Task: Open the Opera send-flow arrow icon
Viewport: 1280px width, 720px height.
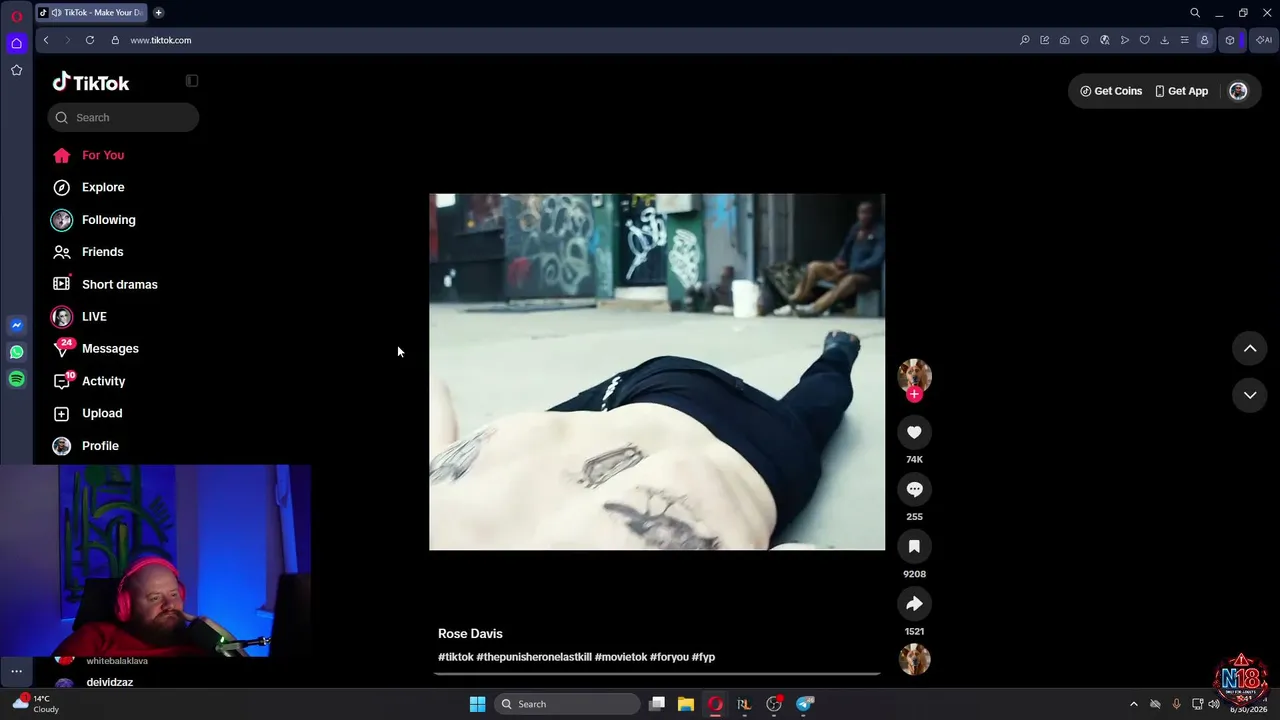Action: point(1125,40)
